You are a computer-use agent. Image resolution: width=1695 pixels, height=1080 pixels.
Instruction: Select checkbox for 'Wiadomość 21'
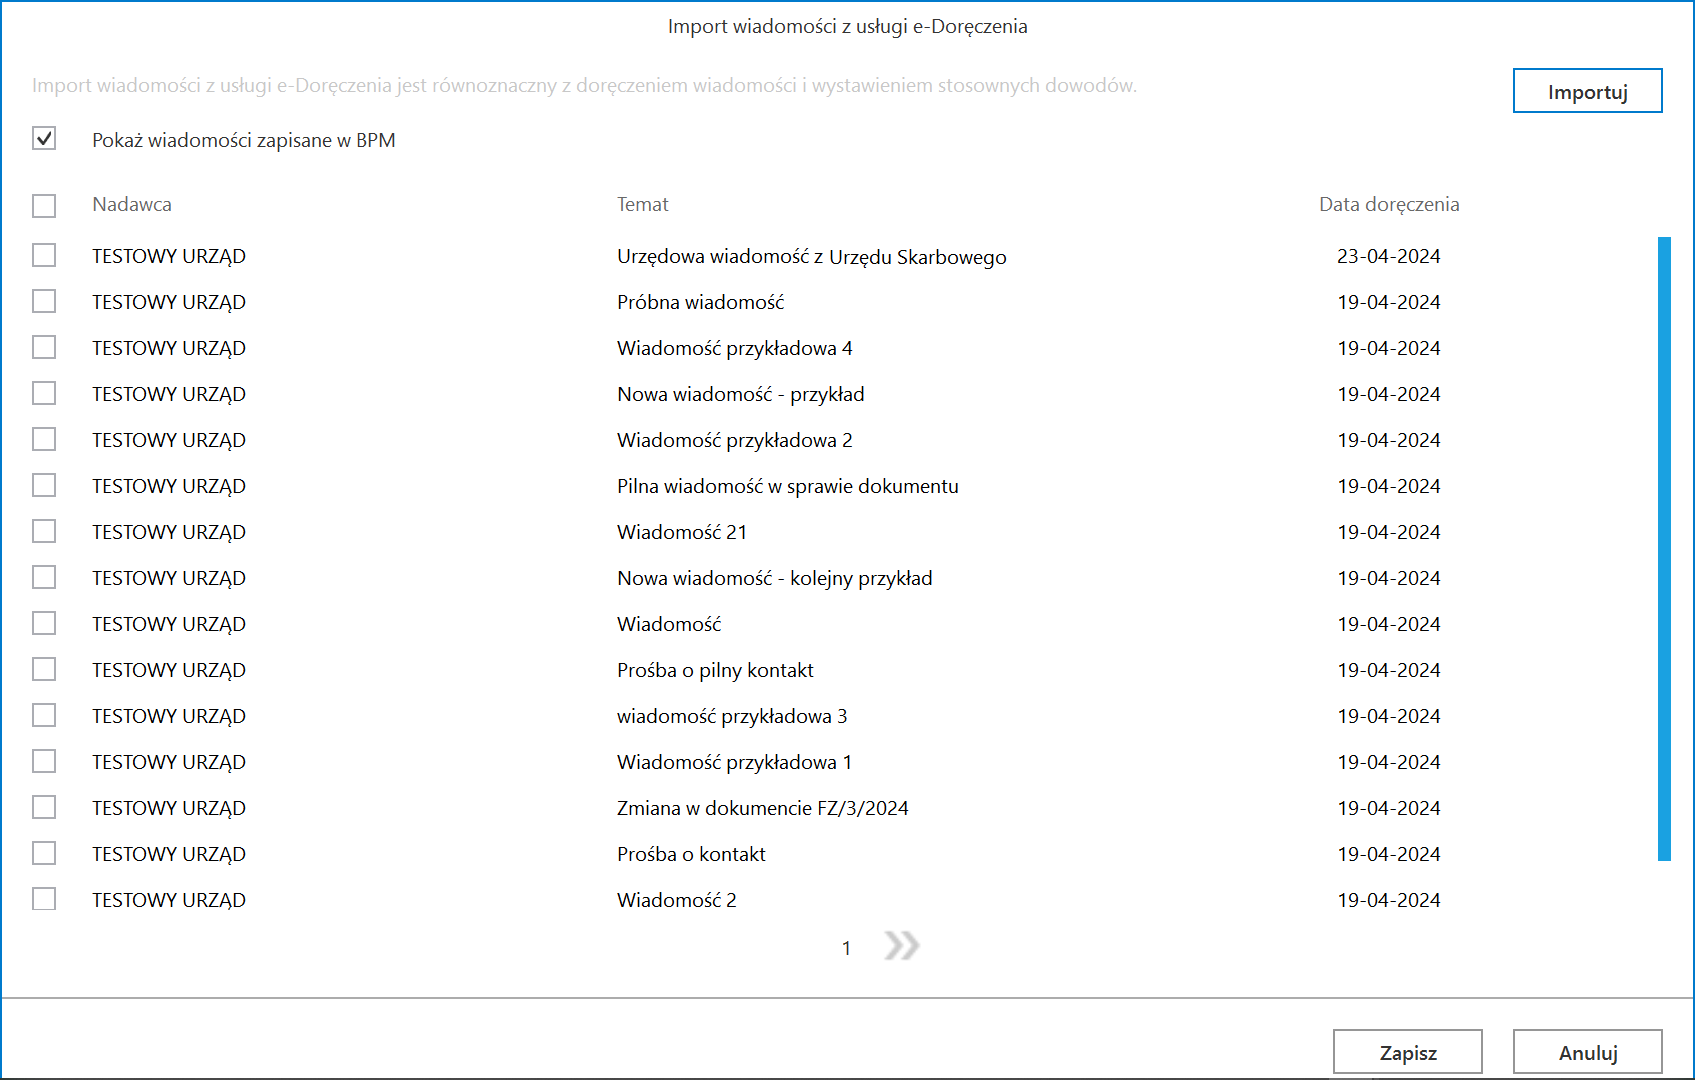(x=44, y=532)
